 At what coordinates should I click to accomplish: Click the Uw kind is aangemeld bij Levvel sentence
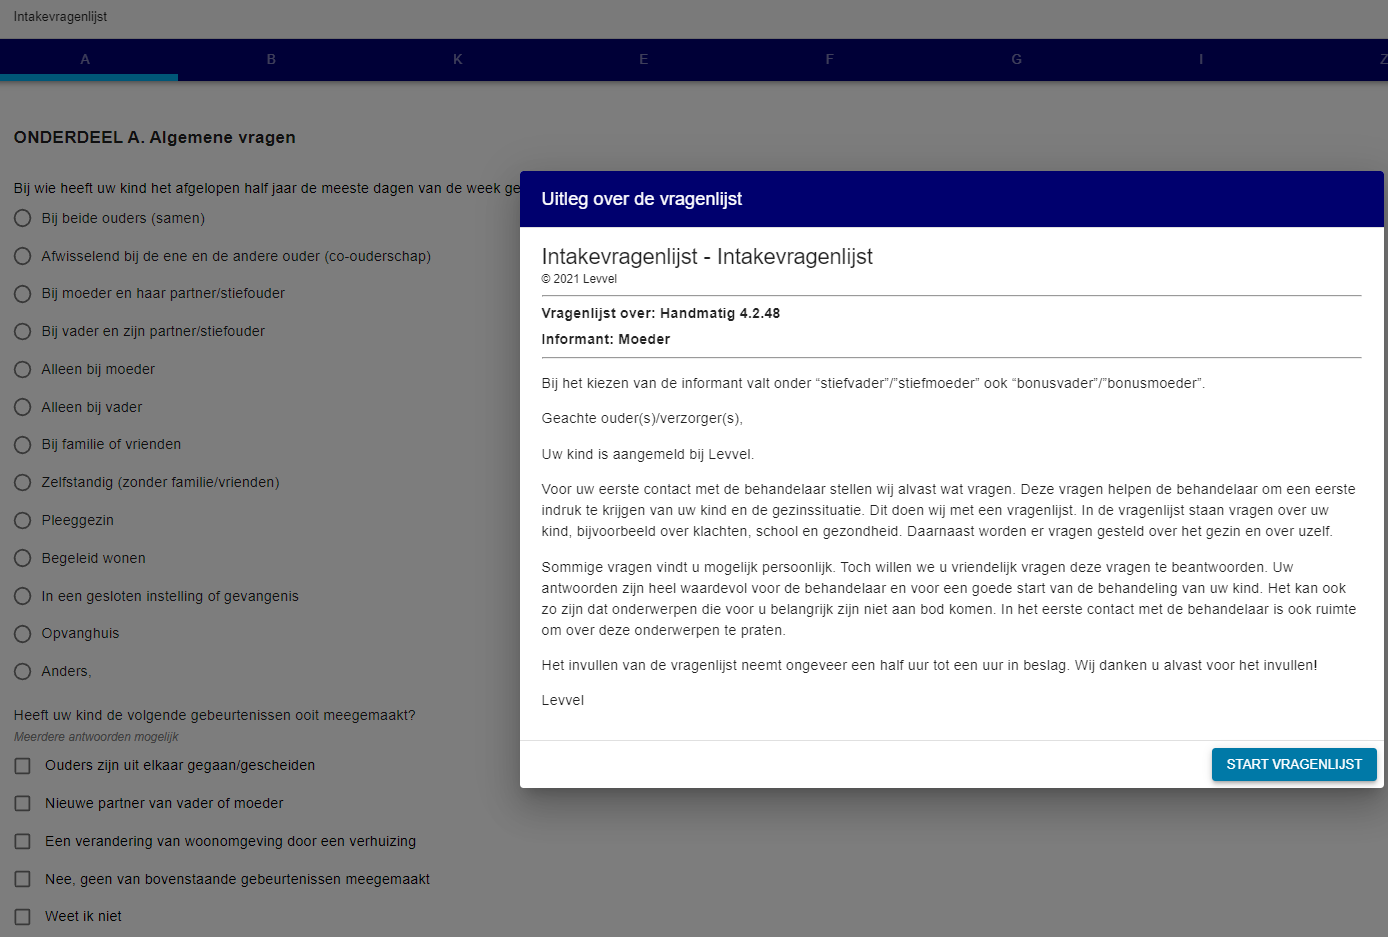(647, 454)
